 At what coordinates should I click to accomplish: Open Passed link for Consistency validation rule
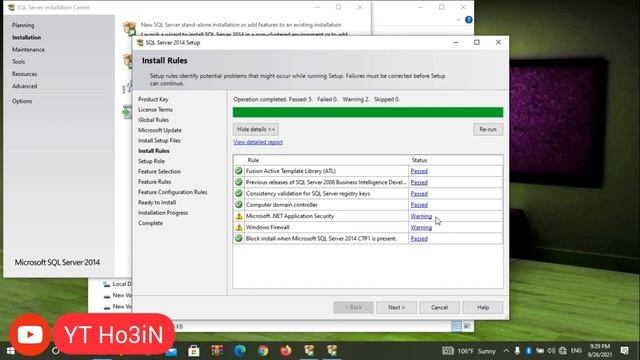point(419,193)
